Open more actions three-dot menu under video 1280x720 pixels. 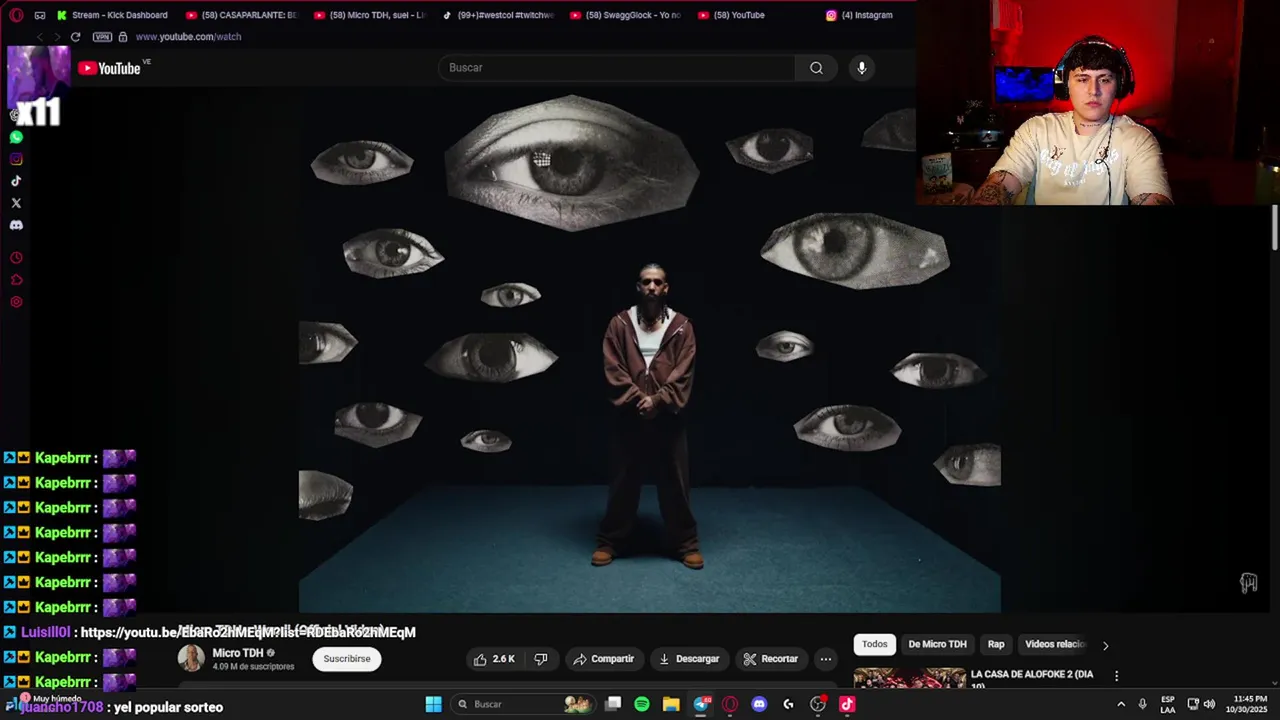(x=826, y=659)
